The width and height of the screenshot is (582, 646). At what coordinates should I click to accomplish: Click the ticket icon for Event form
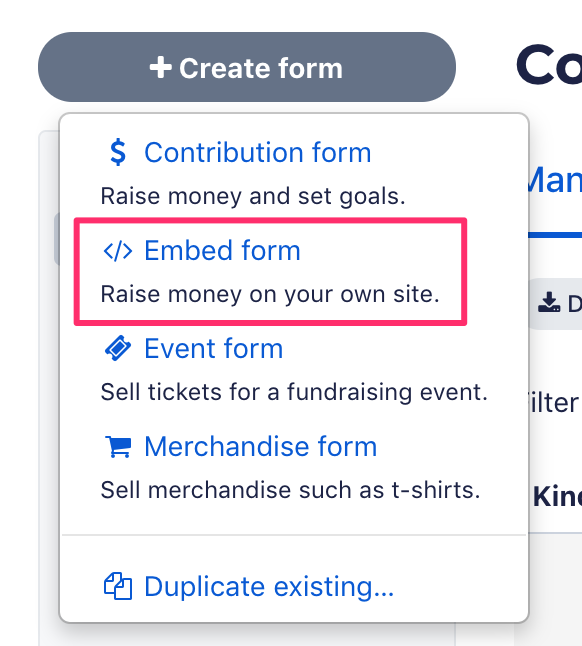[x=118, y=349]
